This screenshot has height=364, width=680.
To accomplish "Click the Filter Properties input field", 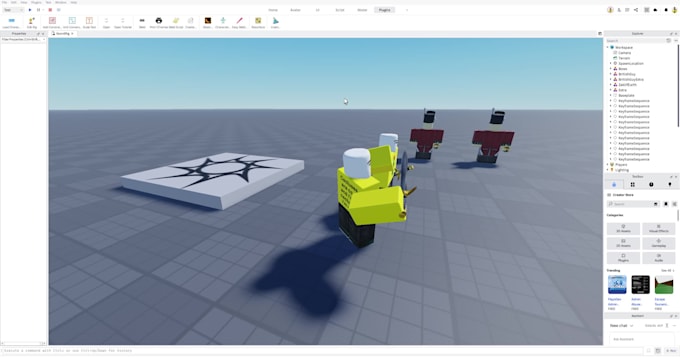I will tap(23, 39).
